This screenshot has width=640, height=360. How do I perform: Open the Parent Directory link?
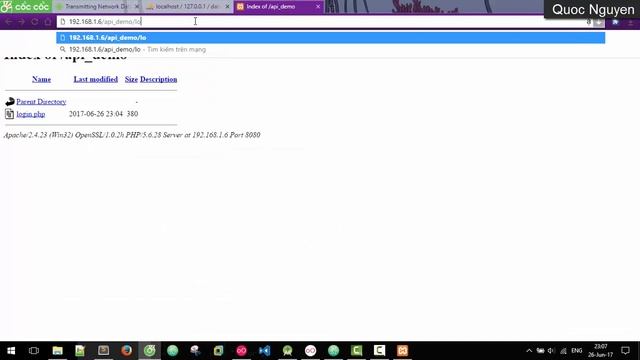[41, 102]
